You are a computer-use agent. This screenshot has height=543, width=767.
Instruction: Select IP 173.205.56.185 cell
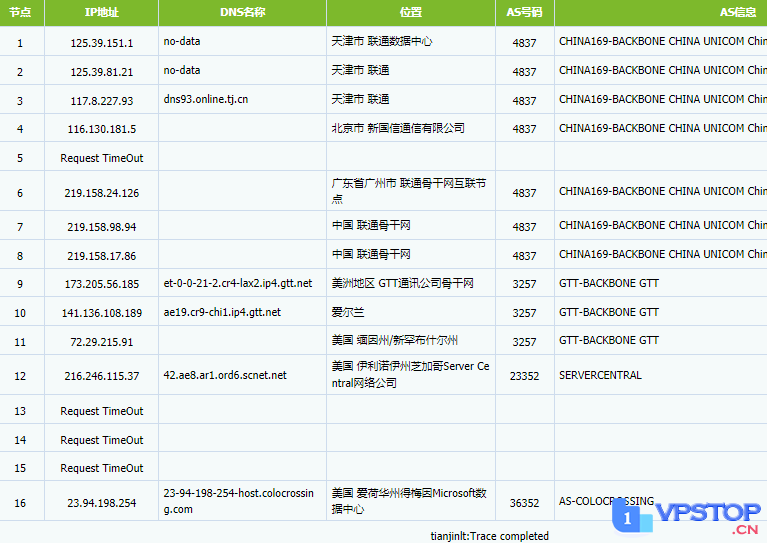[102, 284]
